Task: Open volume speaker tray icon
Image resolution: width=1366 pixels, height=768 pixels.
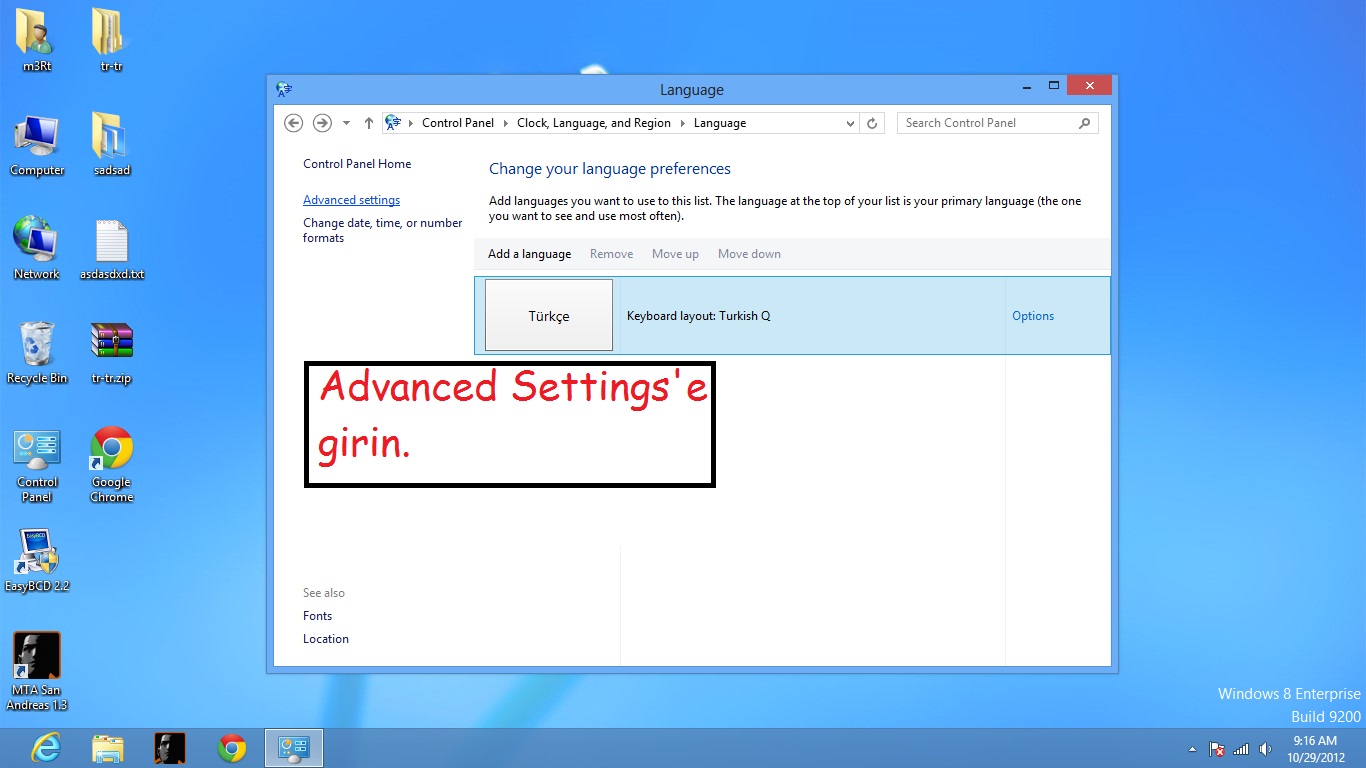Action: (1265, 748)
